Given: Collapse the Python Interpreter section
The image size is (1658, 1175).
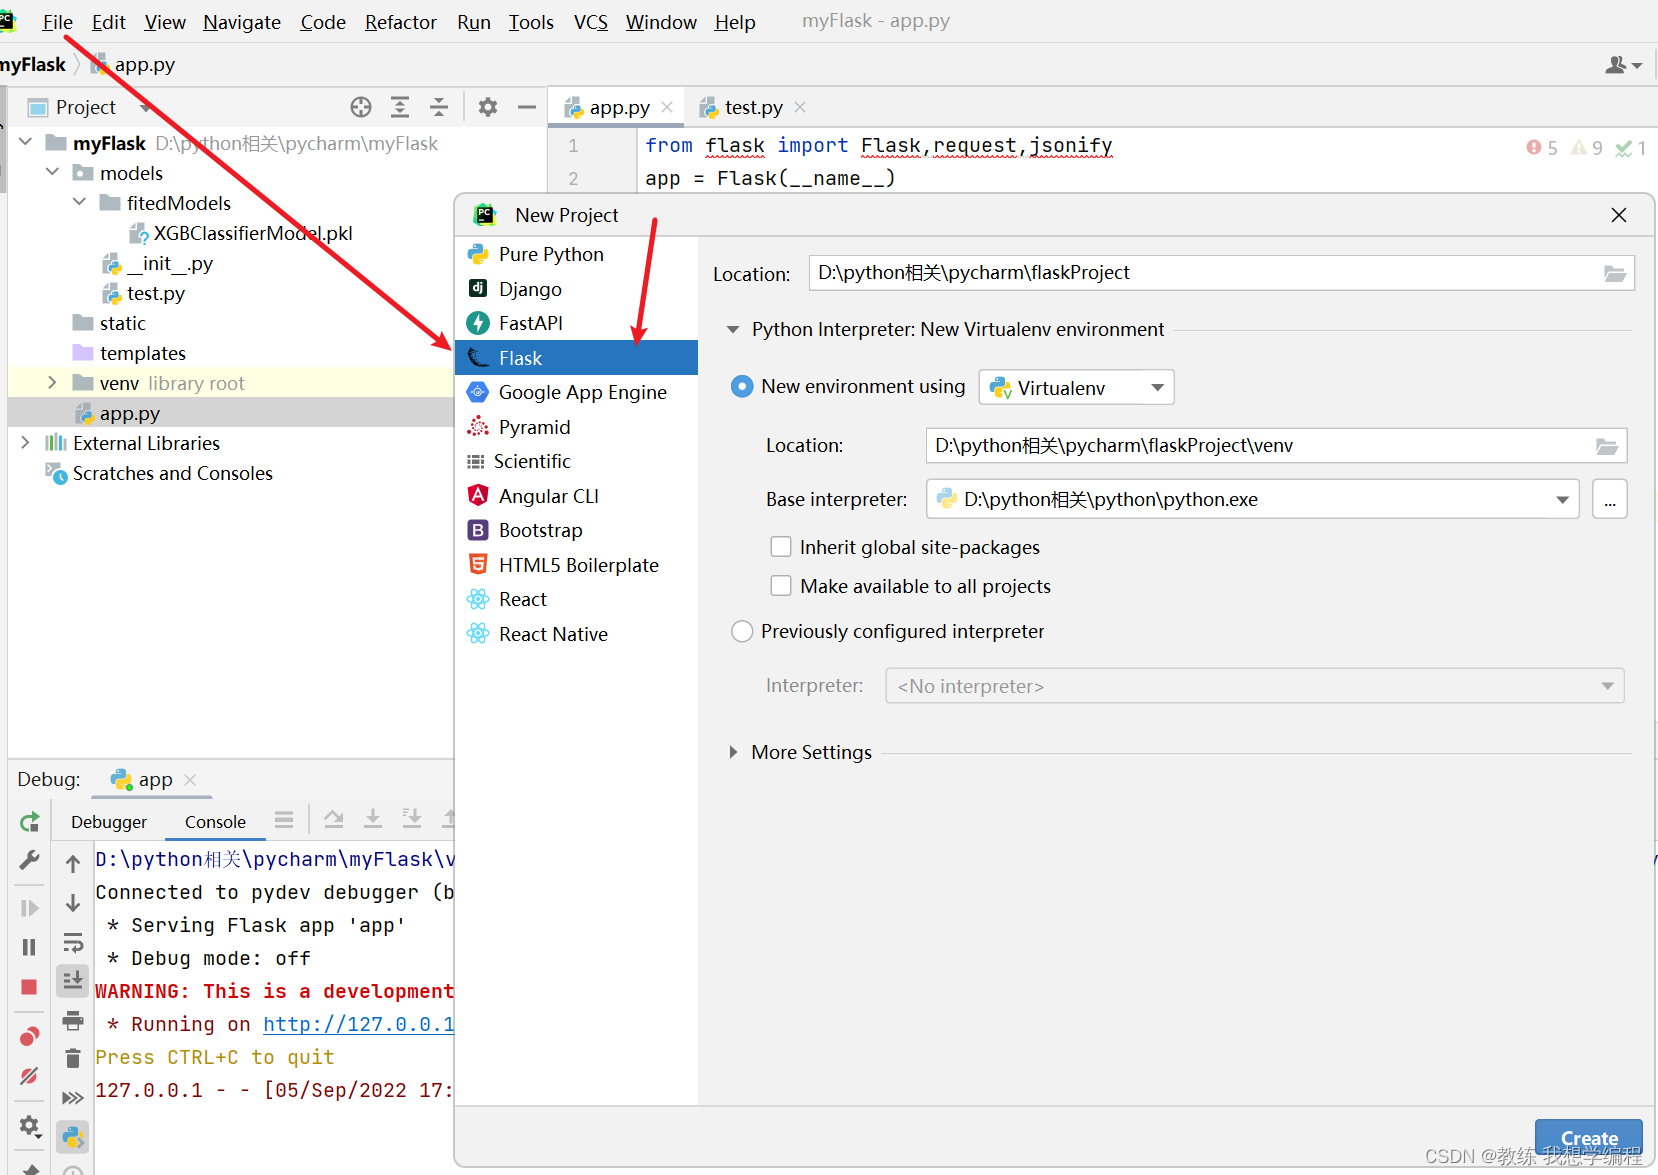Looking at the screenshot, I should [733, 329].
